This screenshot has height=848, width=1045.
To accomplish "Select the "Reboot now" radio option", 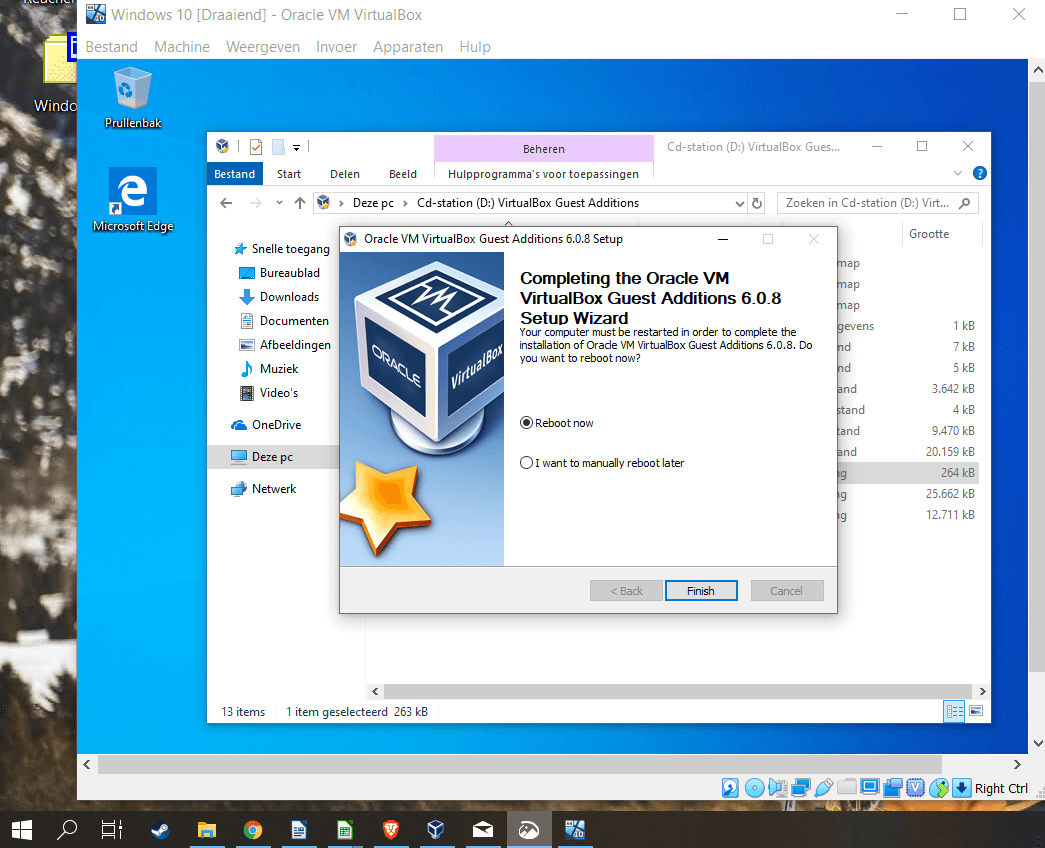I will [x=527, y=423].
